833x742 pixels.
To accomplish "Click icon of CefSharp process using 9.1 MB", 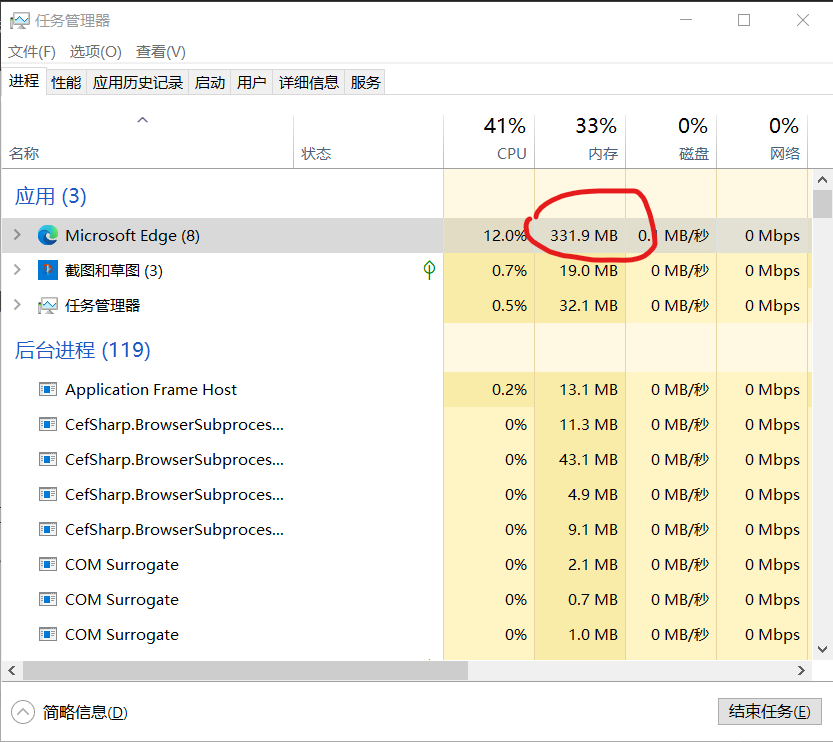I will (x=48, y=530).
